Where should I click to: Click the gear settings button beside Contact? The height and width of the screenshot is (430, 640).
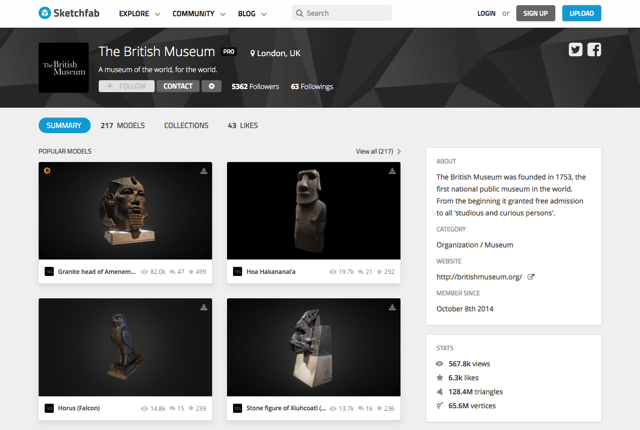click(211, 86)
